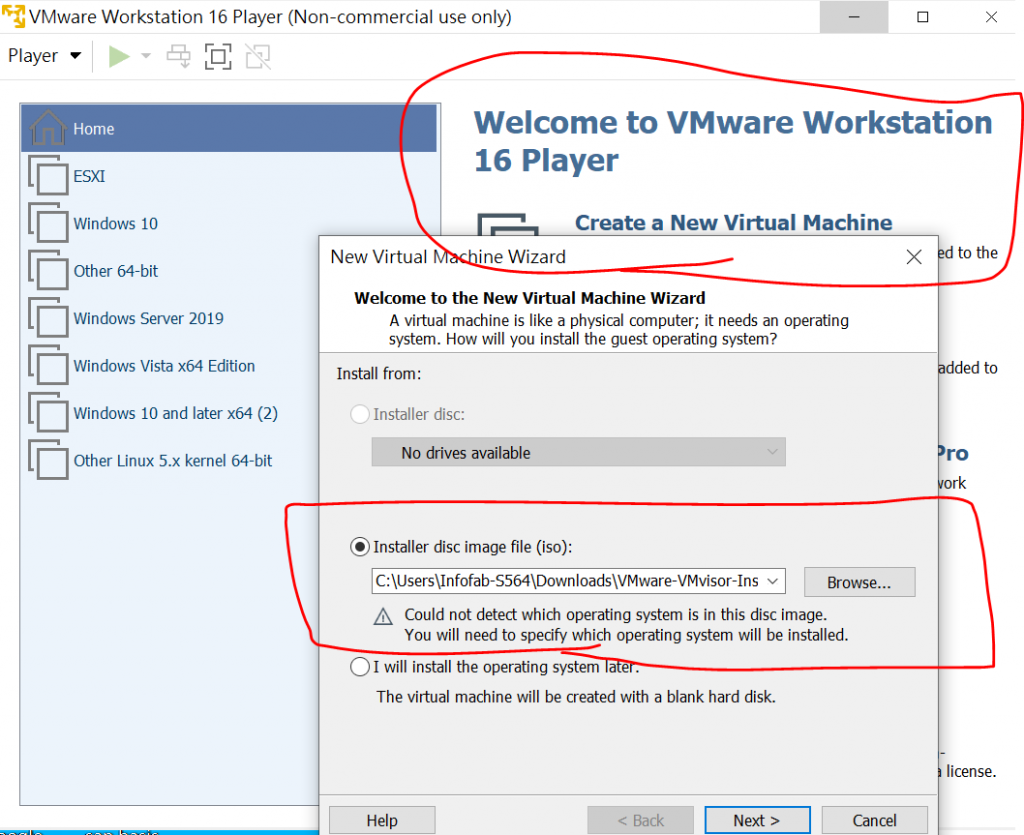This screenshot has width=1024, height=835.
Task: Click the warning triangle icon
Action: 383,616
